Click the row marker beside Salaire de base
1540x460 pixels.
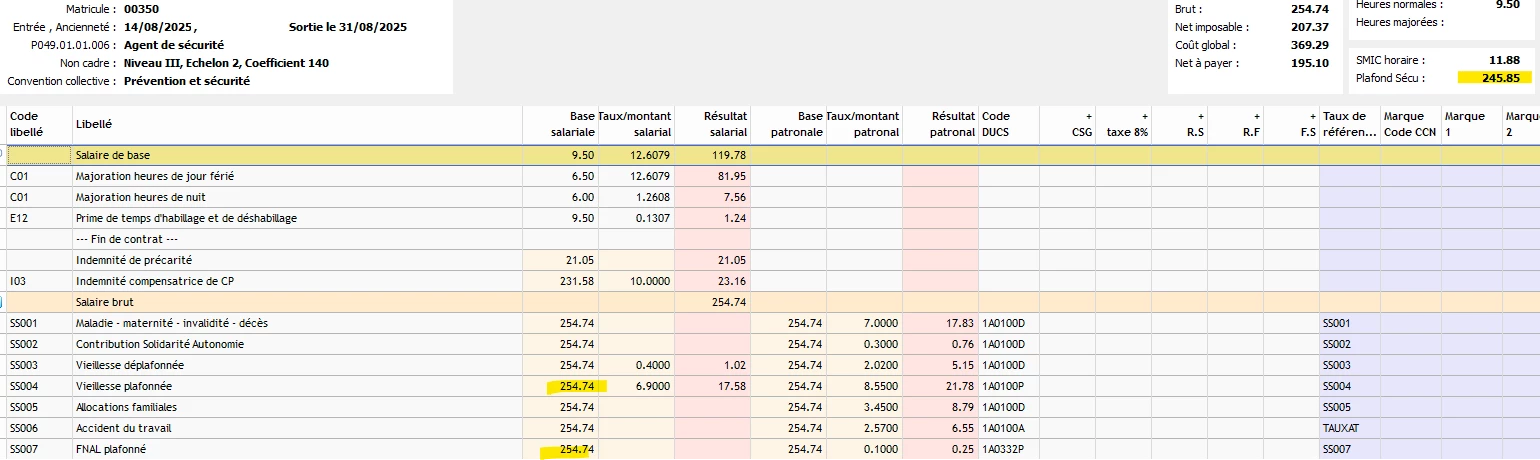(3, 155)
